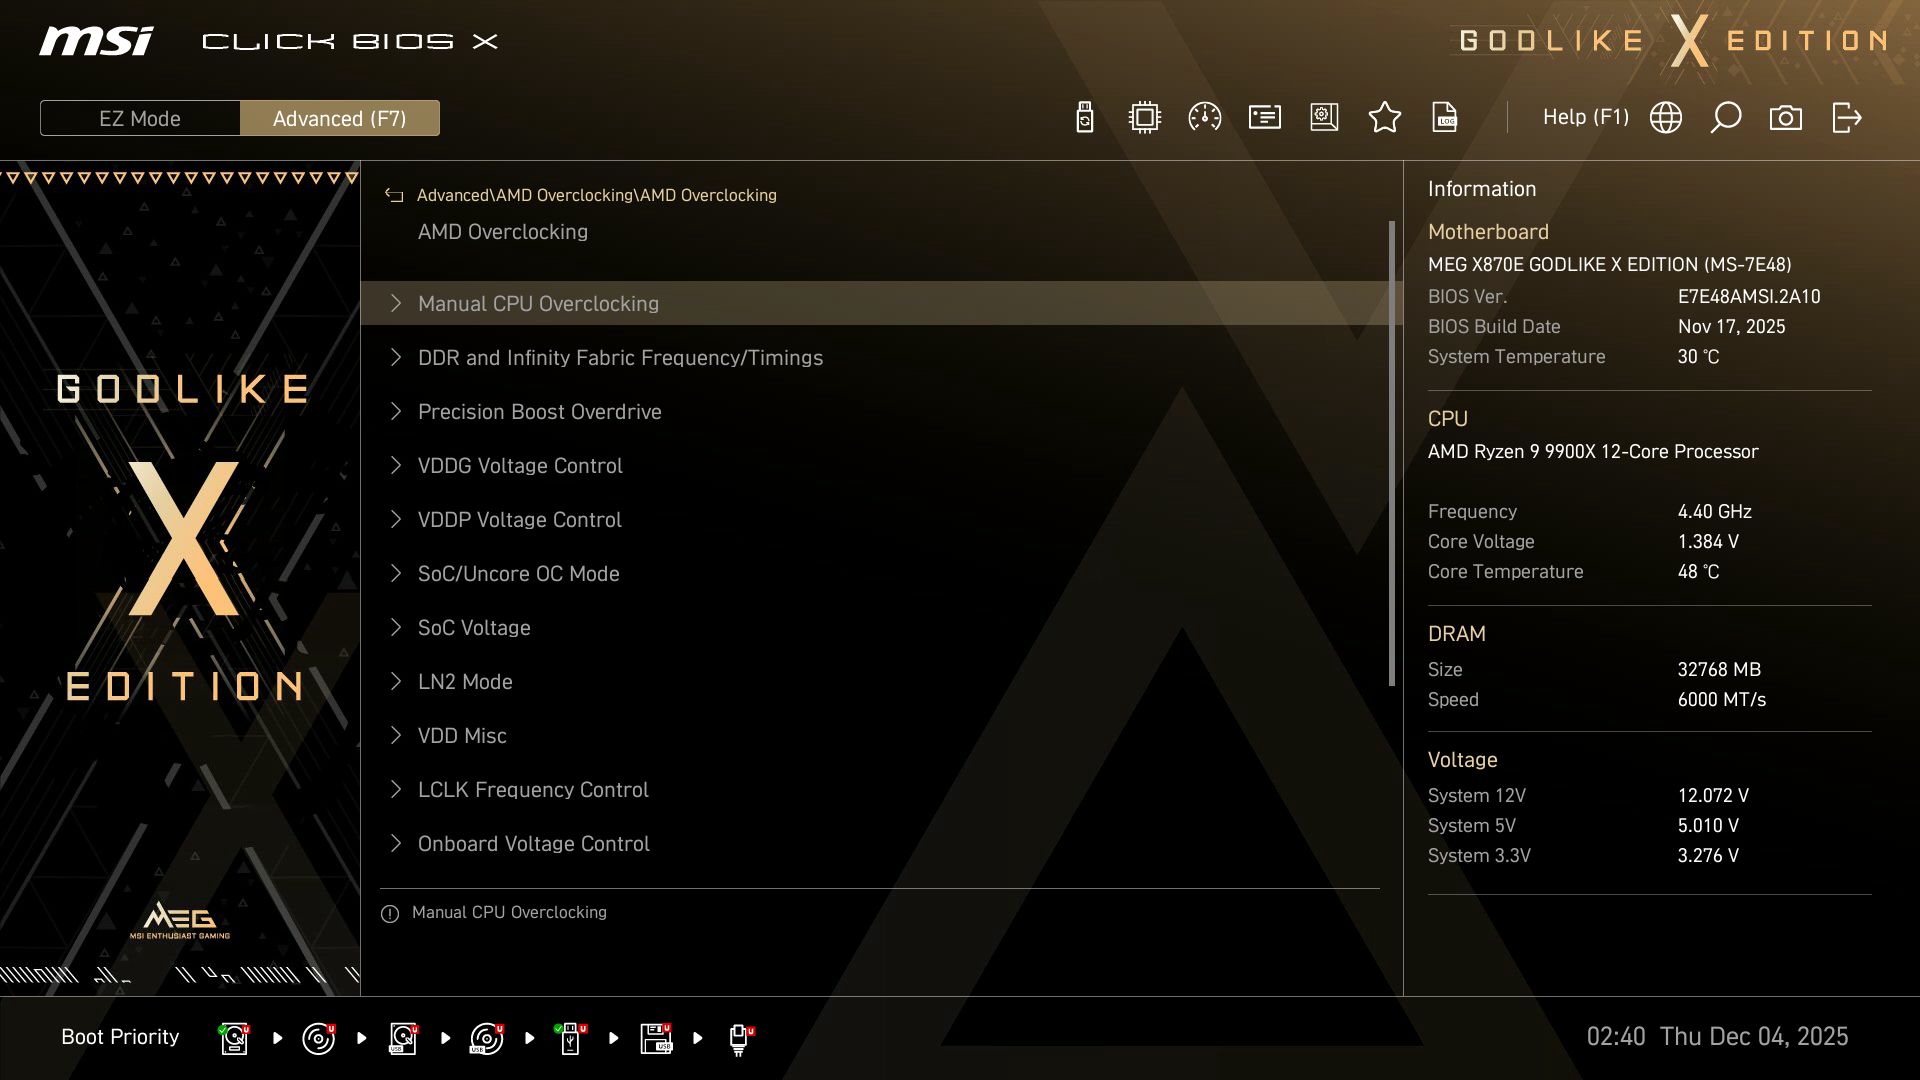
Task: Open Help (F1)
Action: [x=1586, y=117]
